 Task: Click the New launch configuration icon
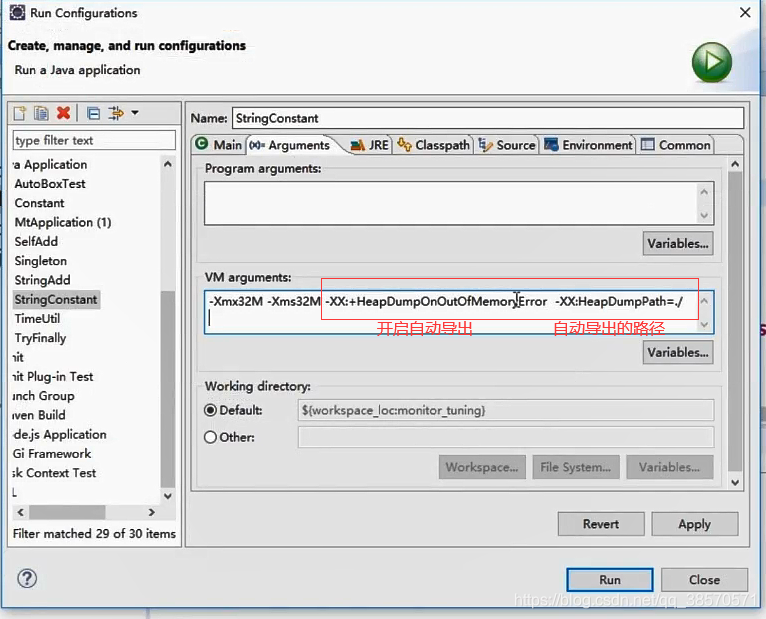[x=20, y=113]
